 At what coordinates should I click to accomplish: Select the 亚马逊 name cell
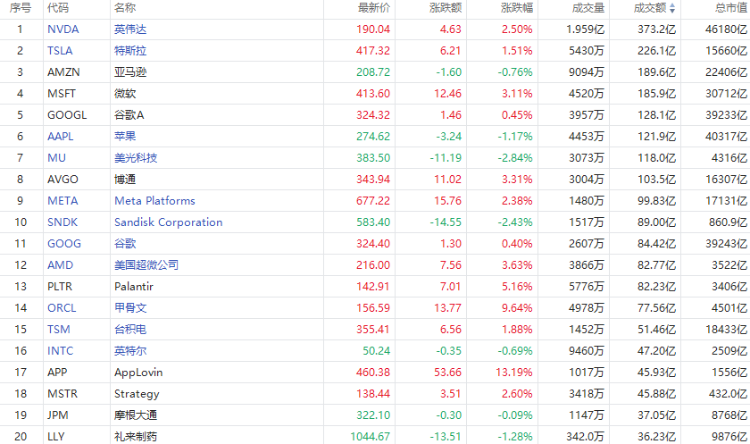(130, 72)
